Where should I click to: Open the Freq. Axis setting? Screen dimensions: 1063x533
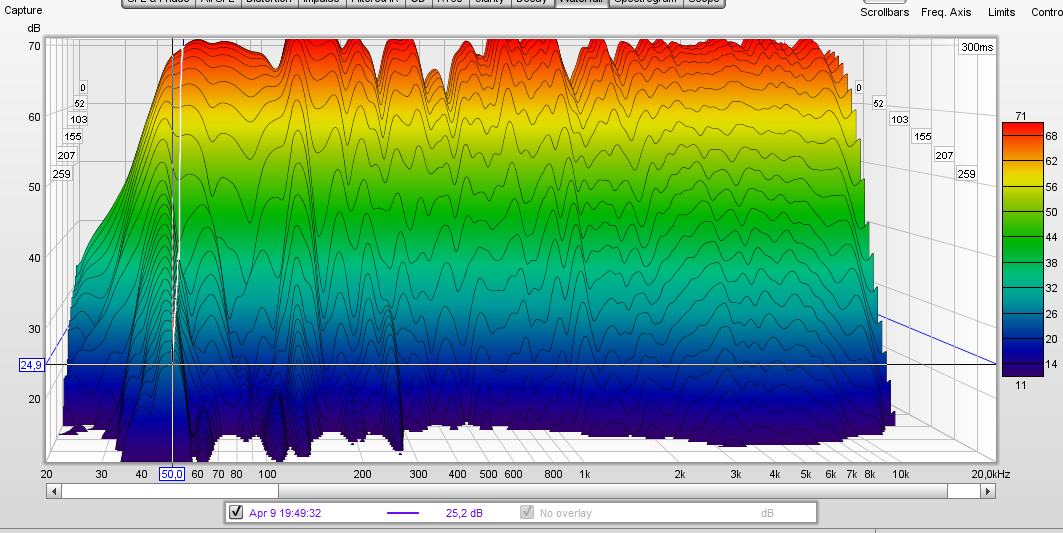tap(946, 12)
